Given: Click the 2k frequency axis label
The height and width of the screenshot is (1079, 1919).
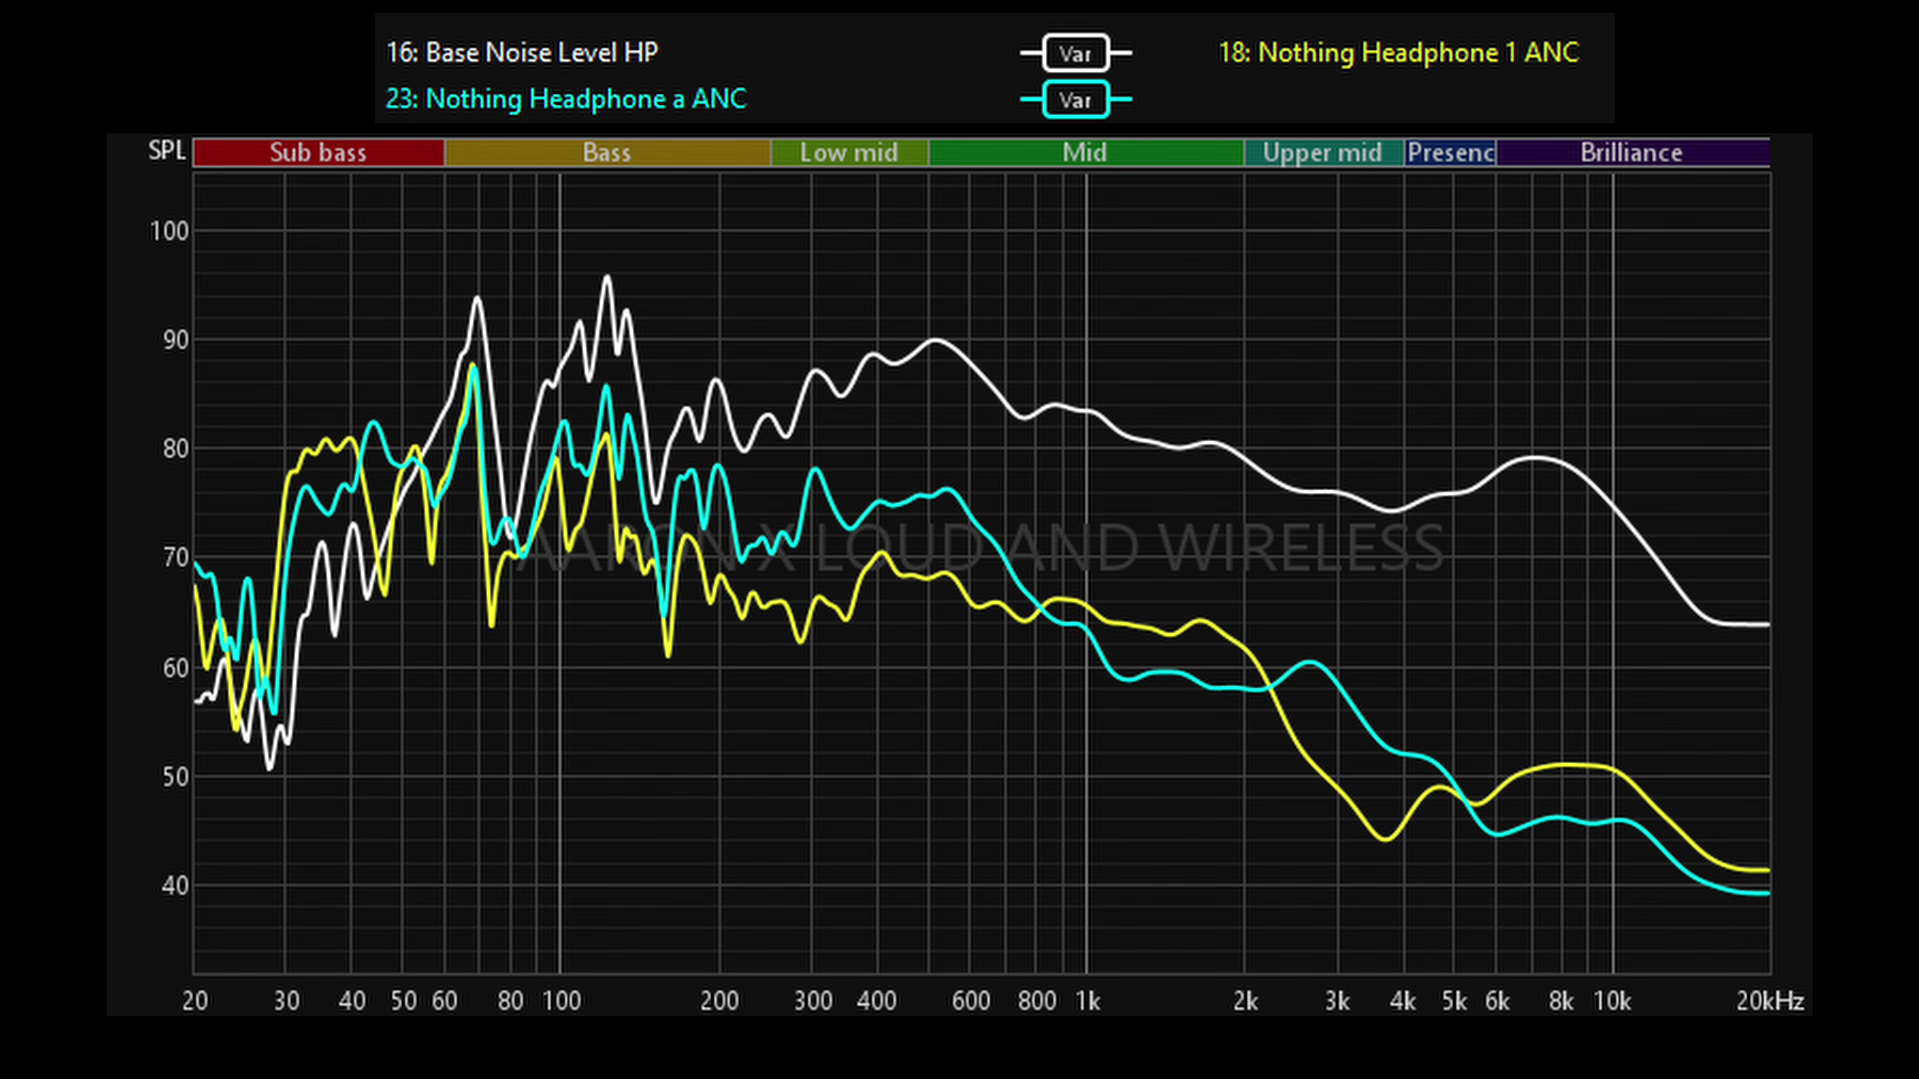Looking at the screenshot, I should tap(1245, 1001).
